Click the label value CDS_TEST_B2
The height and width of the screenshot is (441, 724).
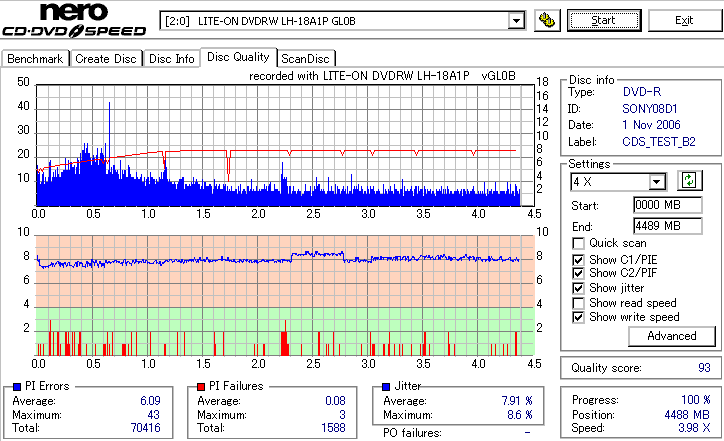pyautogui.click(x=659, y=142)
